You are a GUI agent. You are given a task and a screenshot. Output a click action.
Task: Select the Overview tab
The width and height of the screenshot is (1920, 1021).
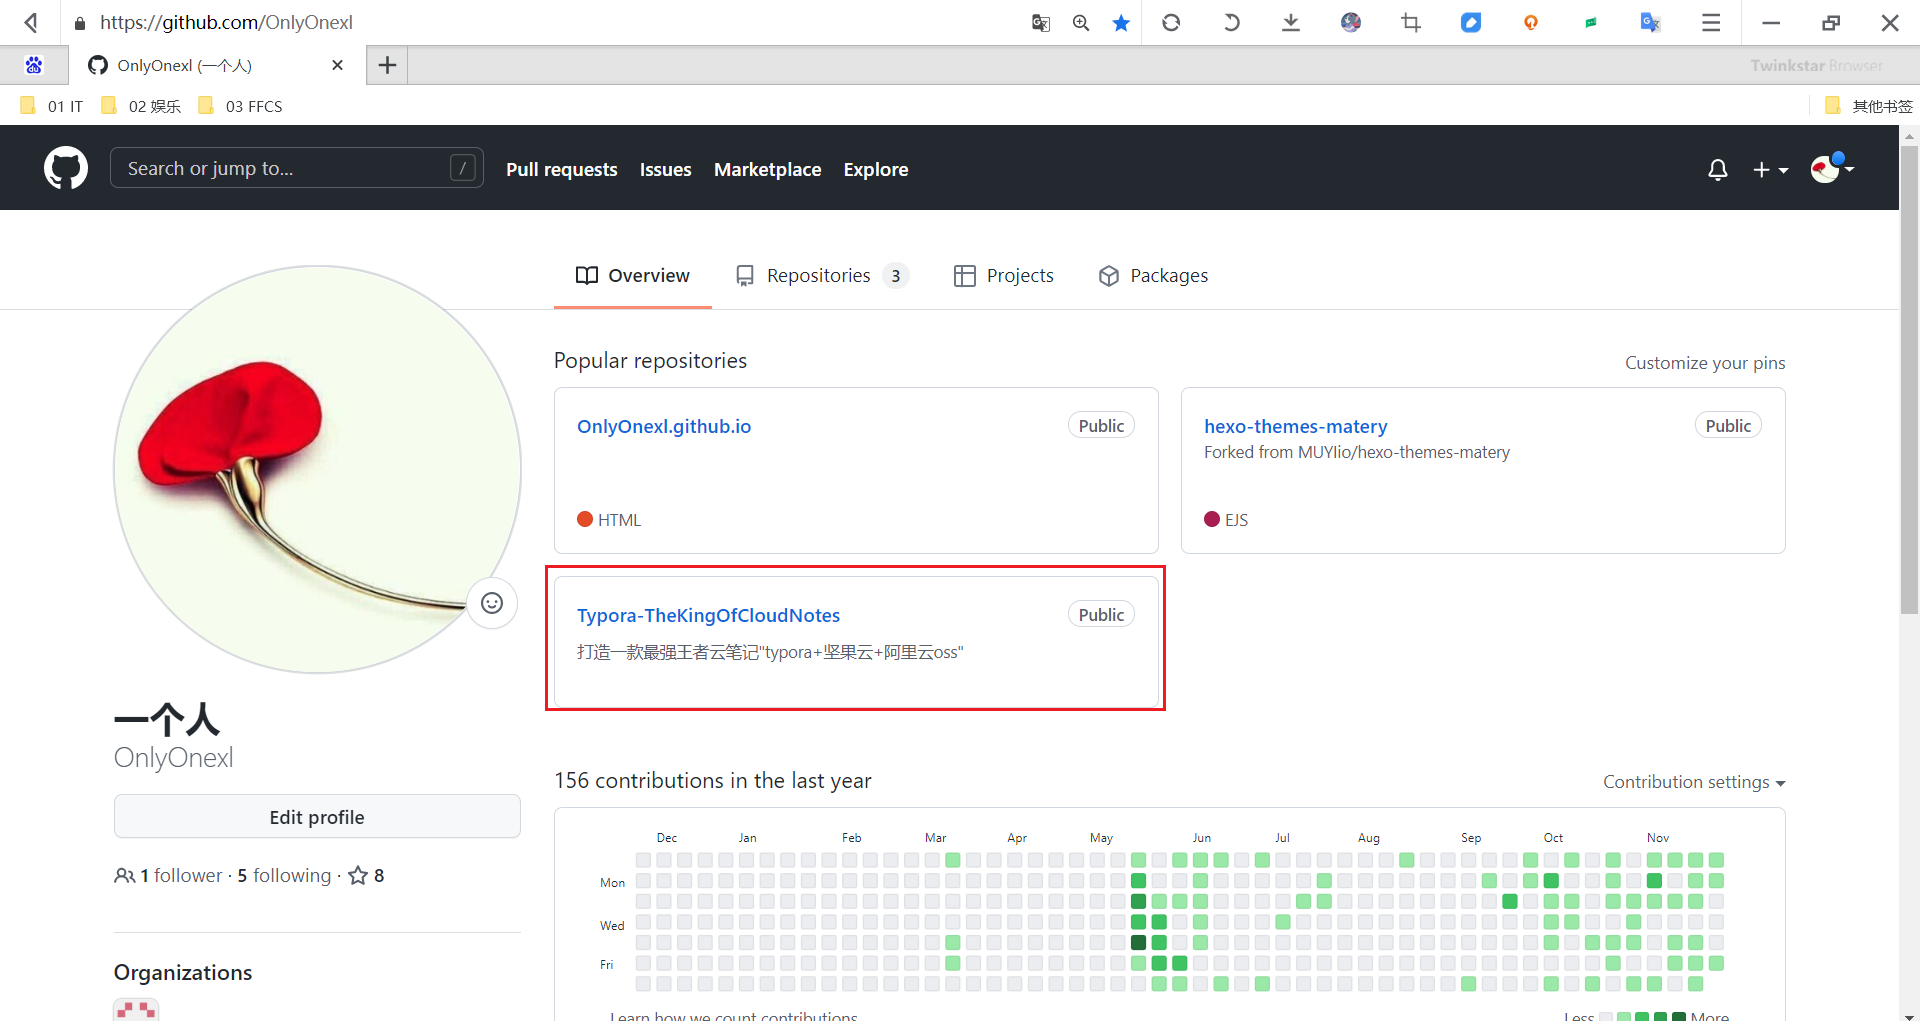click(633, 275)
